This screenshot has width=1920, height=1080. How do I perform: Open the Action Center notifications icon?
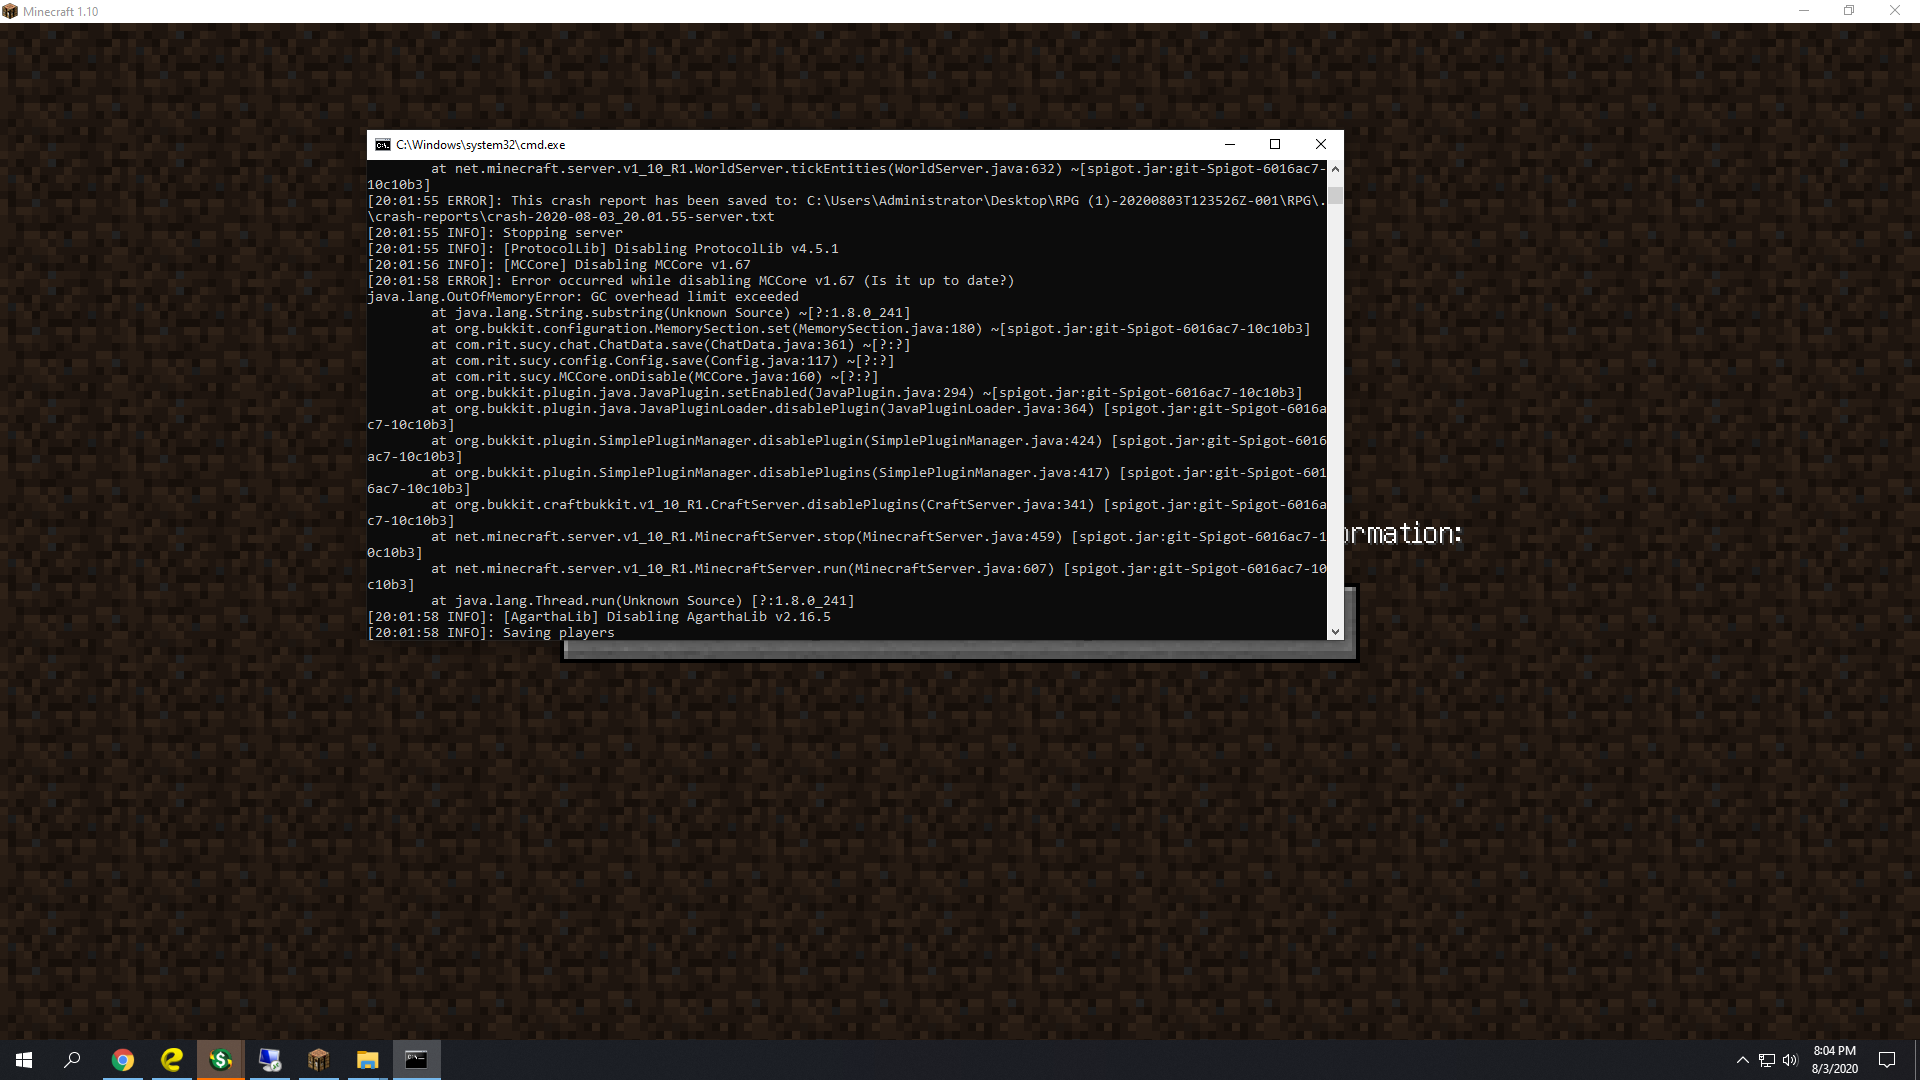pos(1887,1060)
